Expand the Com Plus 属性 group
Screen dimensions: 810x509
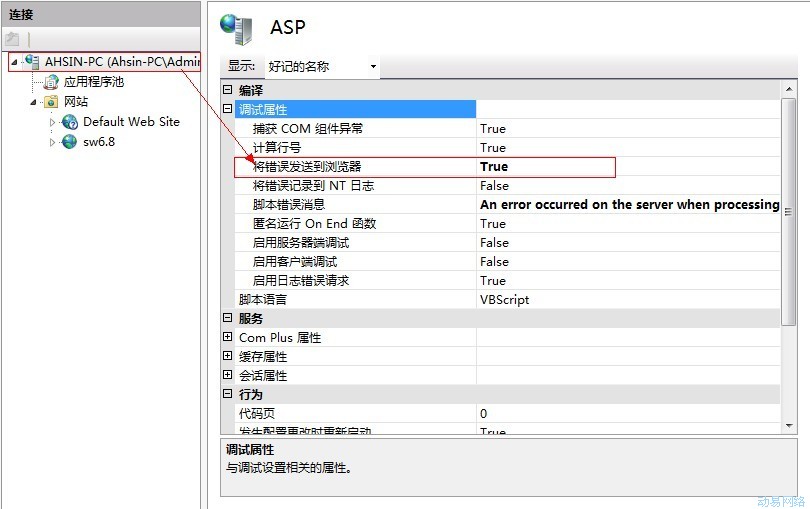(228, 338)
